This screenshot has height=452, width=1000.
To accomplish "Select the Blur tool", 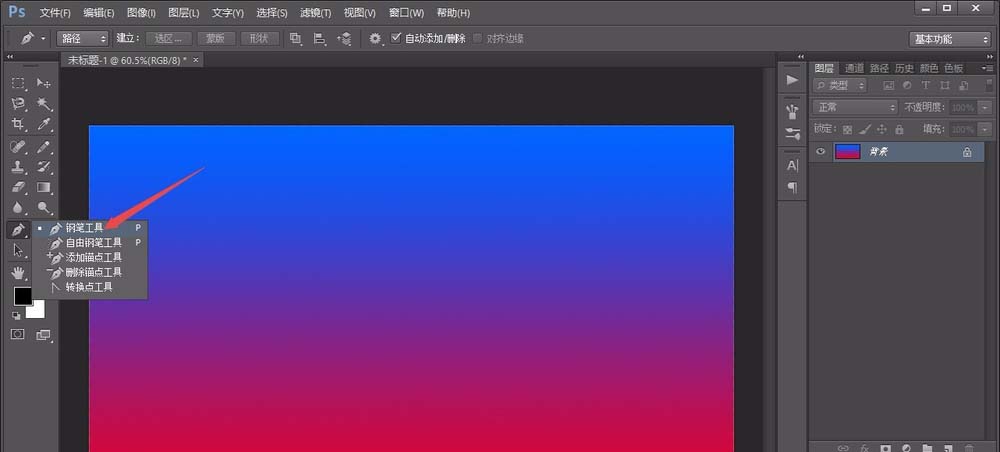I will pyautogui.click(x=18, y=207).
